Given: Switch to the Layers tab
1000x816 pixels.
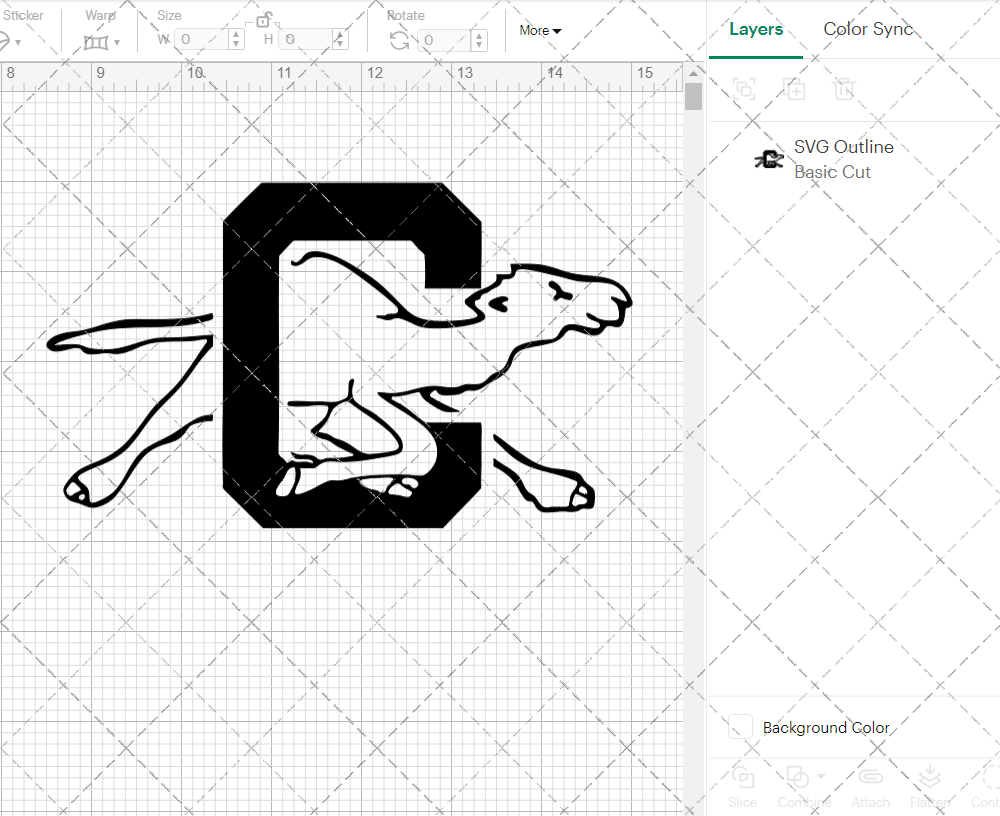Looking at the screenshot, I should (756, 29).
